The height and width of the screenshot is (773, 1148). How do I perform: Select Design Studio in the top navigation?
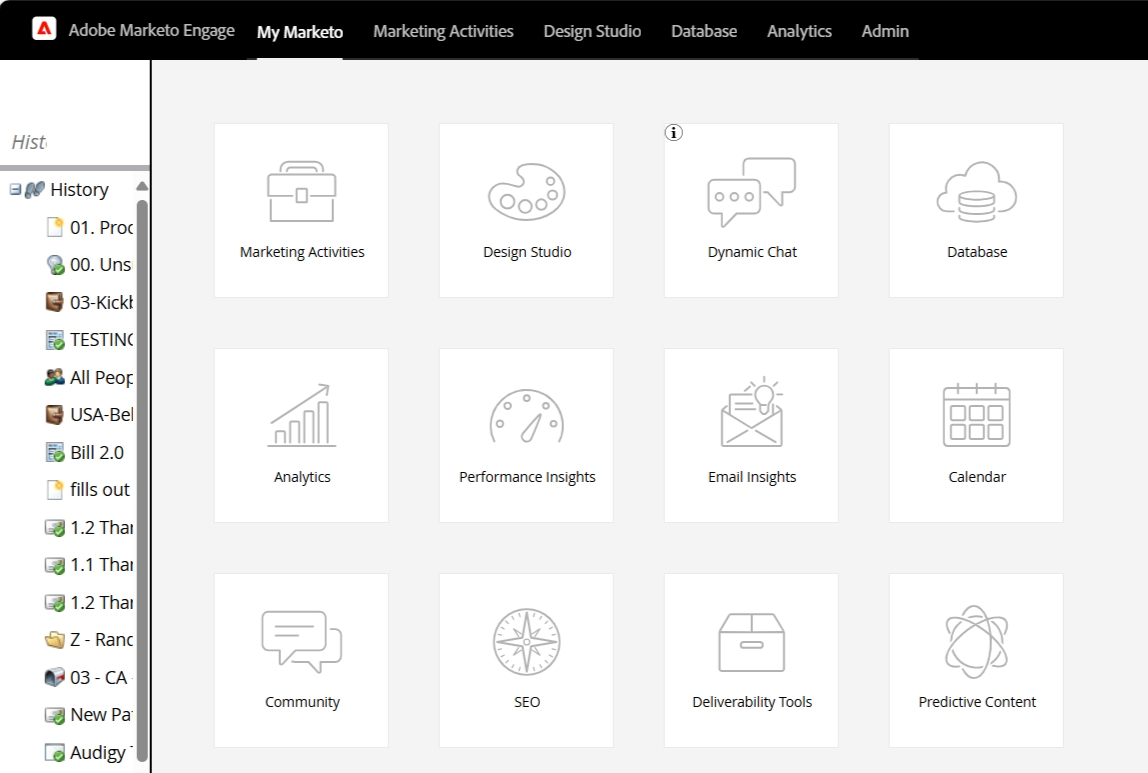click(592, 31)
